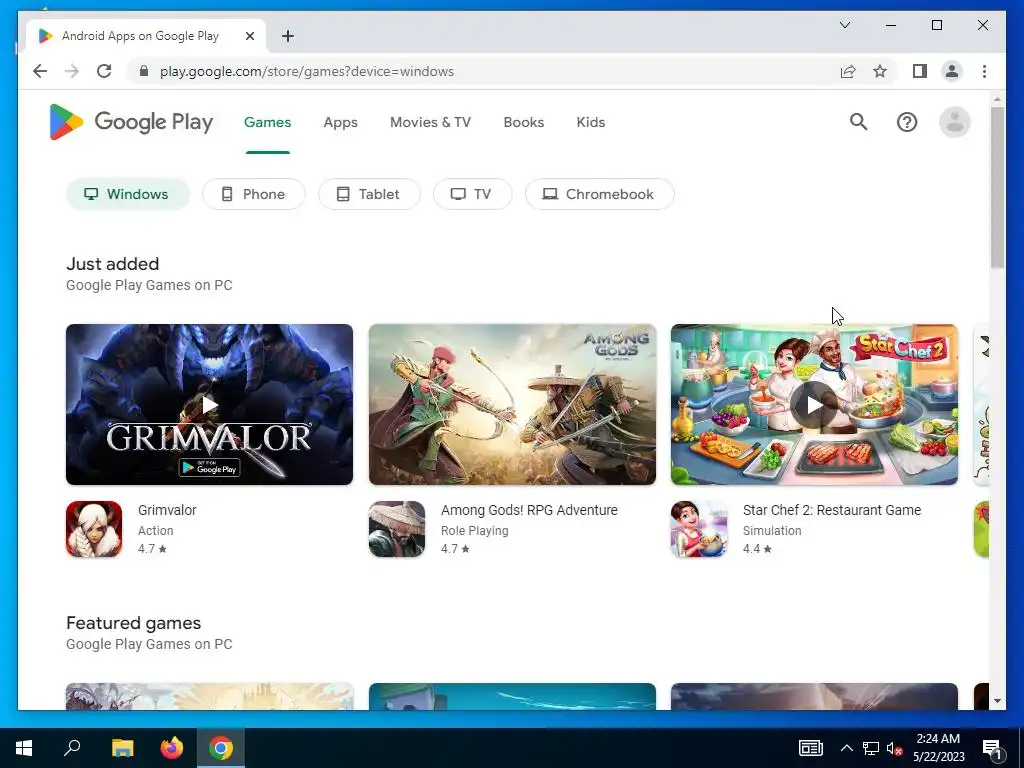Image resolution: width=1024 pixels, height=768 pixels.
Task: Open the Grimvalor app icon
Action: click(94, 529)
